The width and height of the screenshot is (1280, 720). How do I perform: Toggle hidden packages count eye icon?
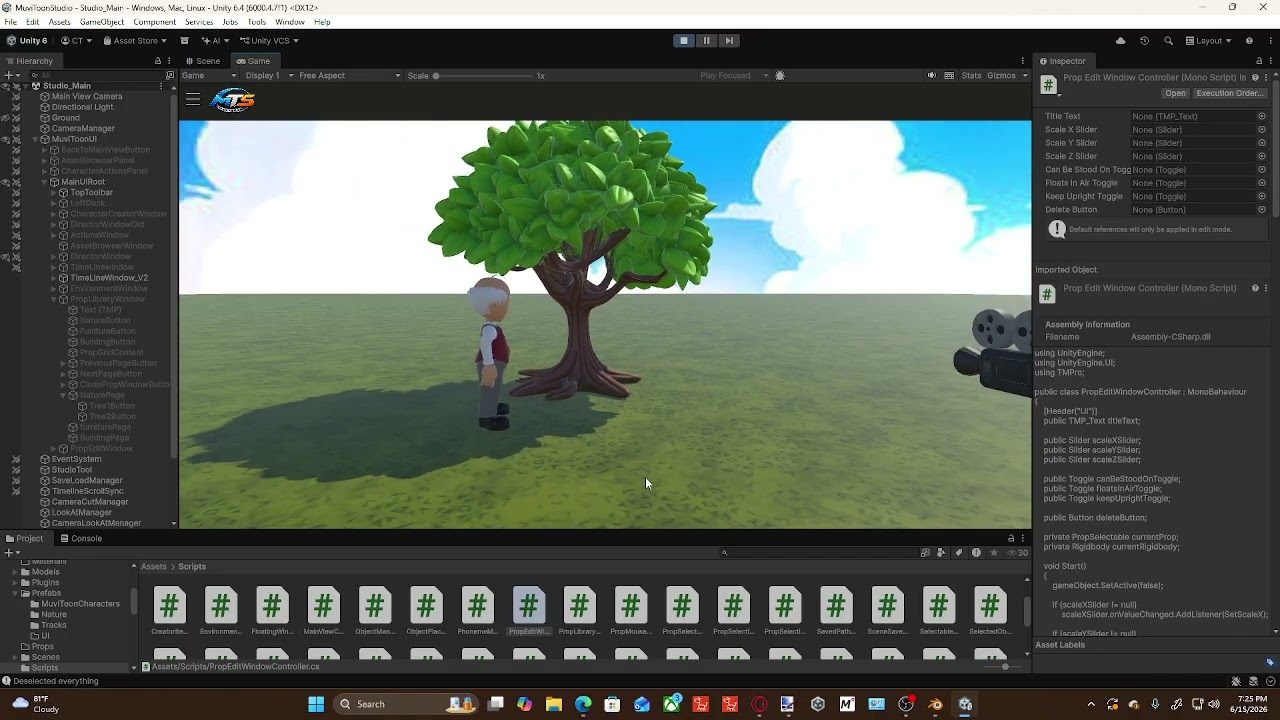pos(1017,553)
